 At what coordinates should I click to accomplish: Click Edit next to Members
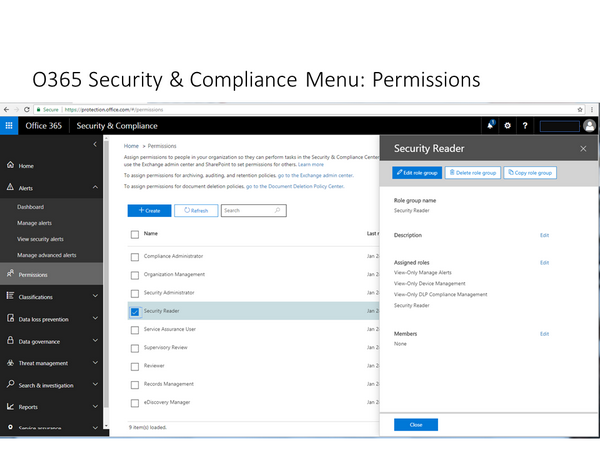(x=545, y=334)
